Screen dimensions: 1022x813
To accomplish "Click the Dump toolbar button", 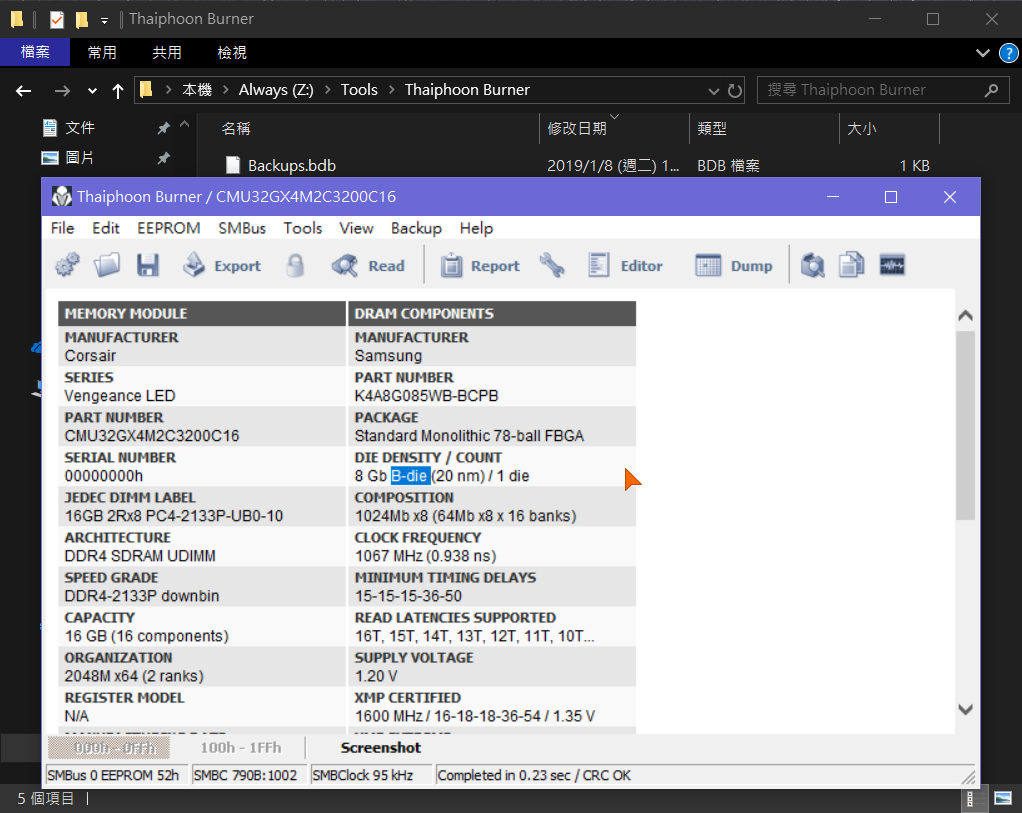I will point(734,265).
